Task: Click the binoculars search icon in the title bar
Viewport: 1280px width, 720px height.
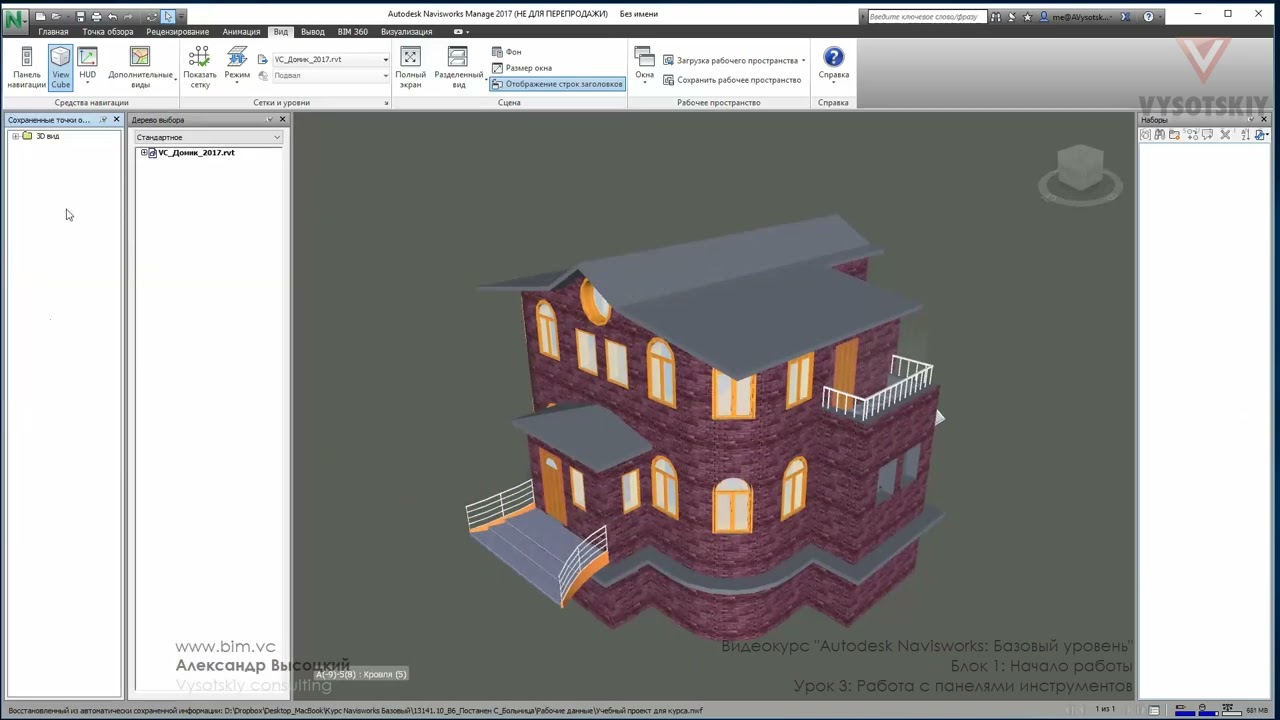Action: (x=996, y=17)
